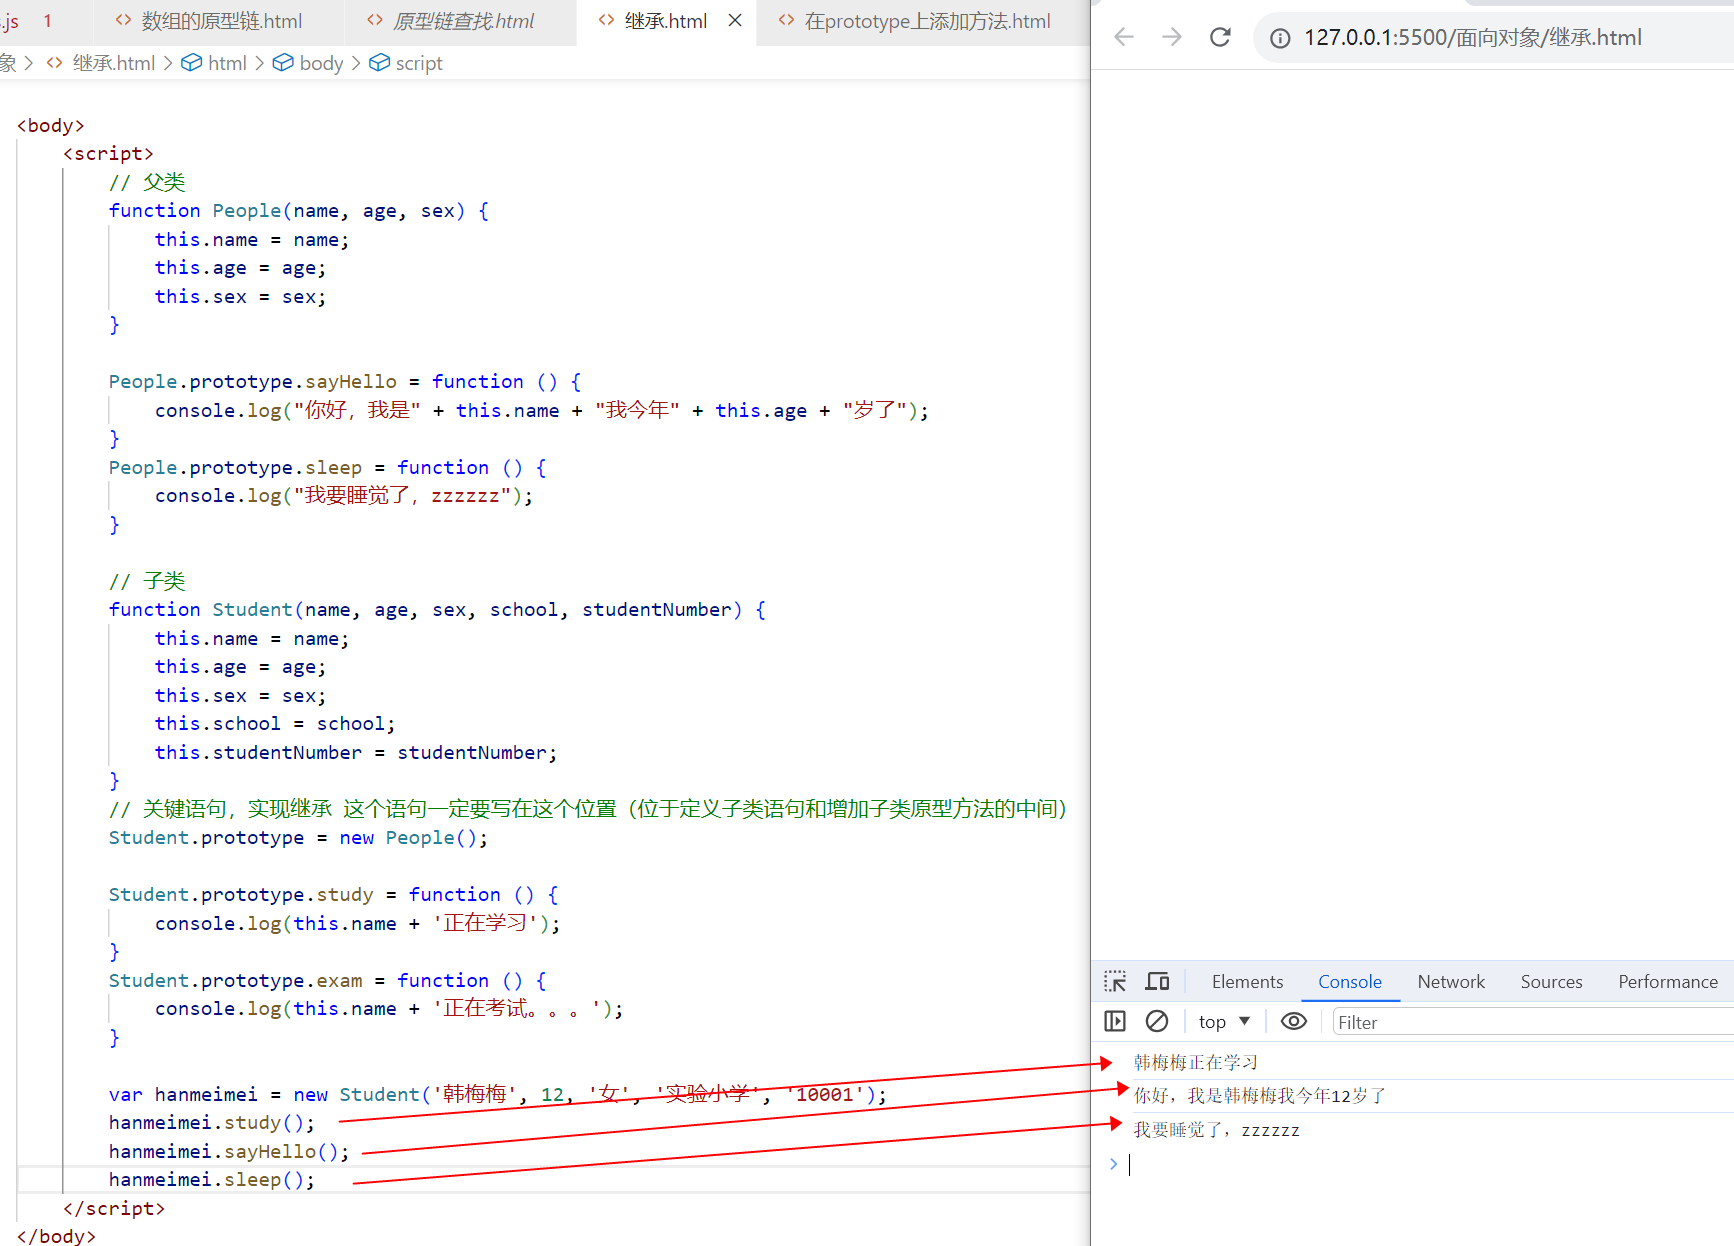Clear the console output
The height and width of the screenshot is (1246, 1734).
1157,1021
